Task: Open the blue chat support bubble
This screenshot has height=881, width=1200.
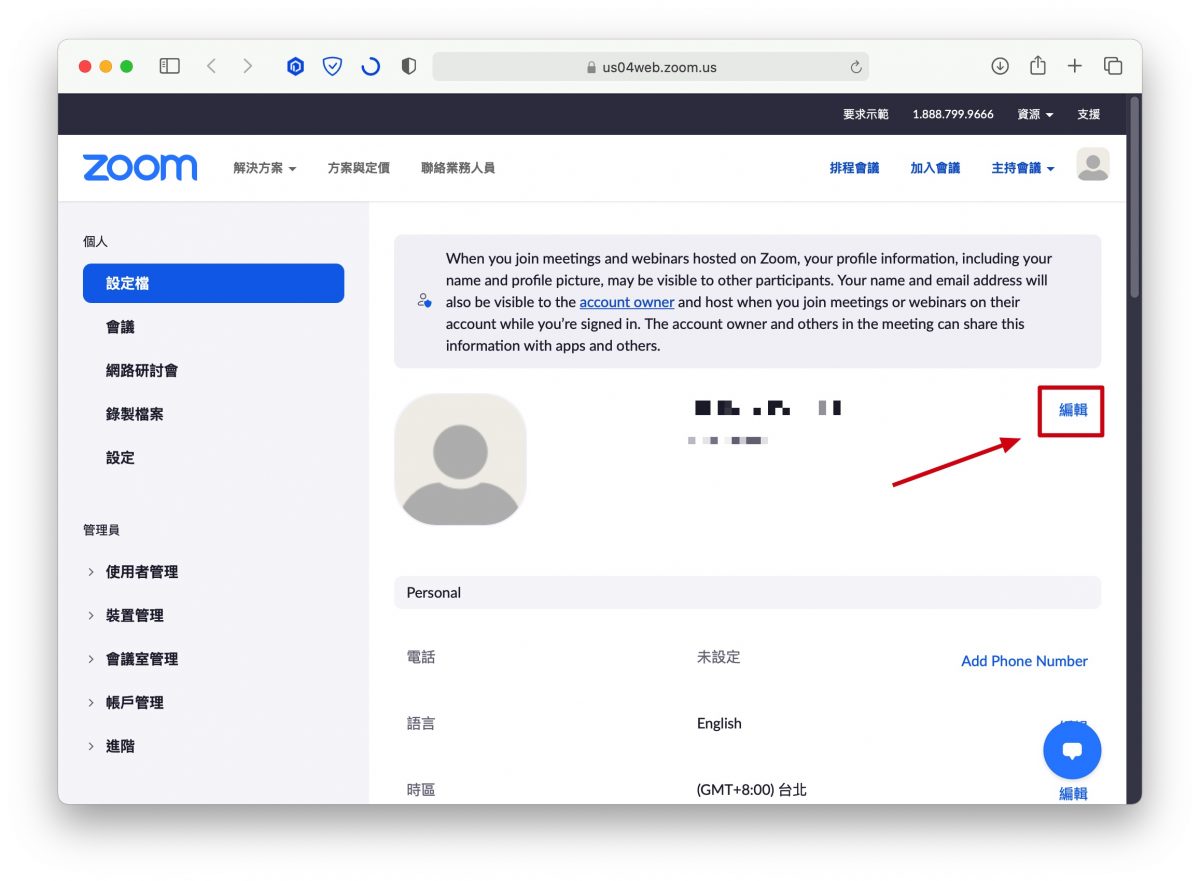Action: [1072, 750]
